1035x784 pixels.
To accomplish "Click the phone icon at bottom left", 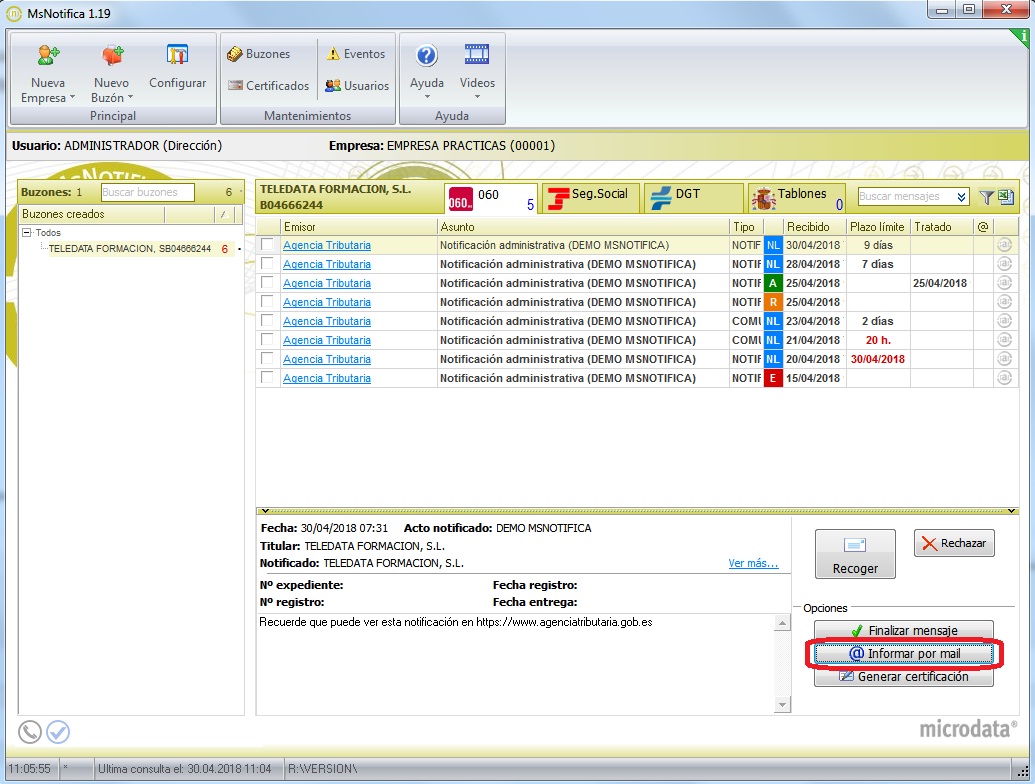I will (30, 732).
